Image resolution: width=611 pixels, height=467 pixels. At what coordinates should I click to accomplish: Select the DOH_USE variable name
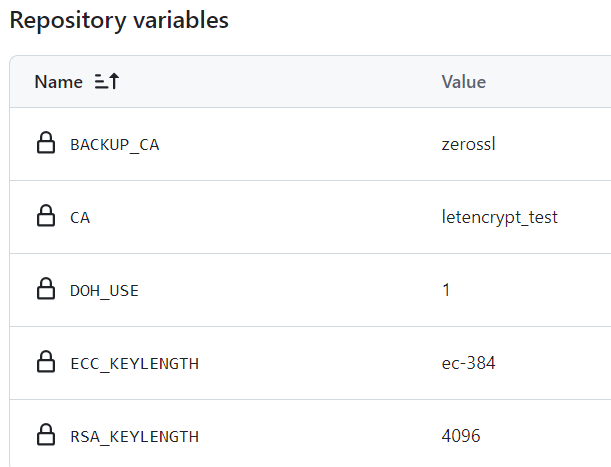(x=104, y=291)
